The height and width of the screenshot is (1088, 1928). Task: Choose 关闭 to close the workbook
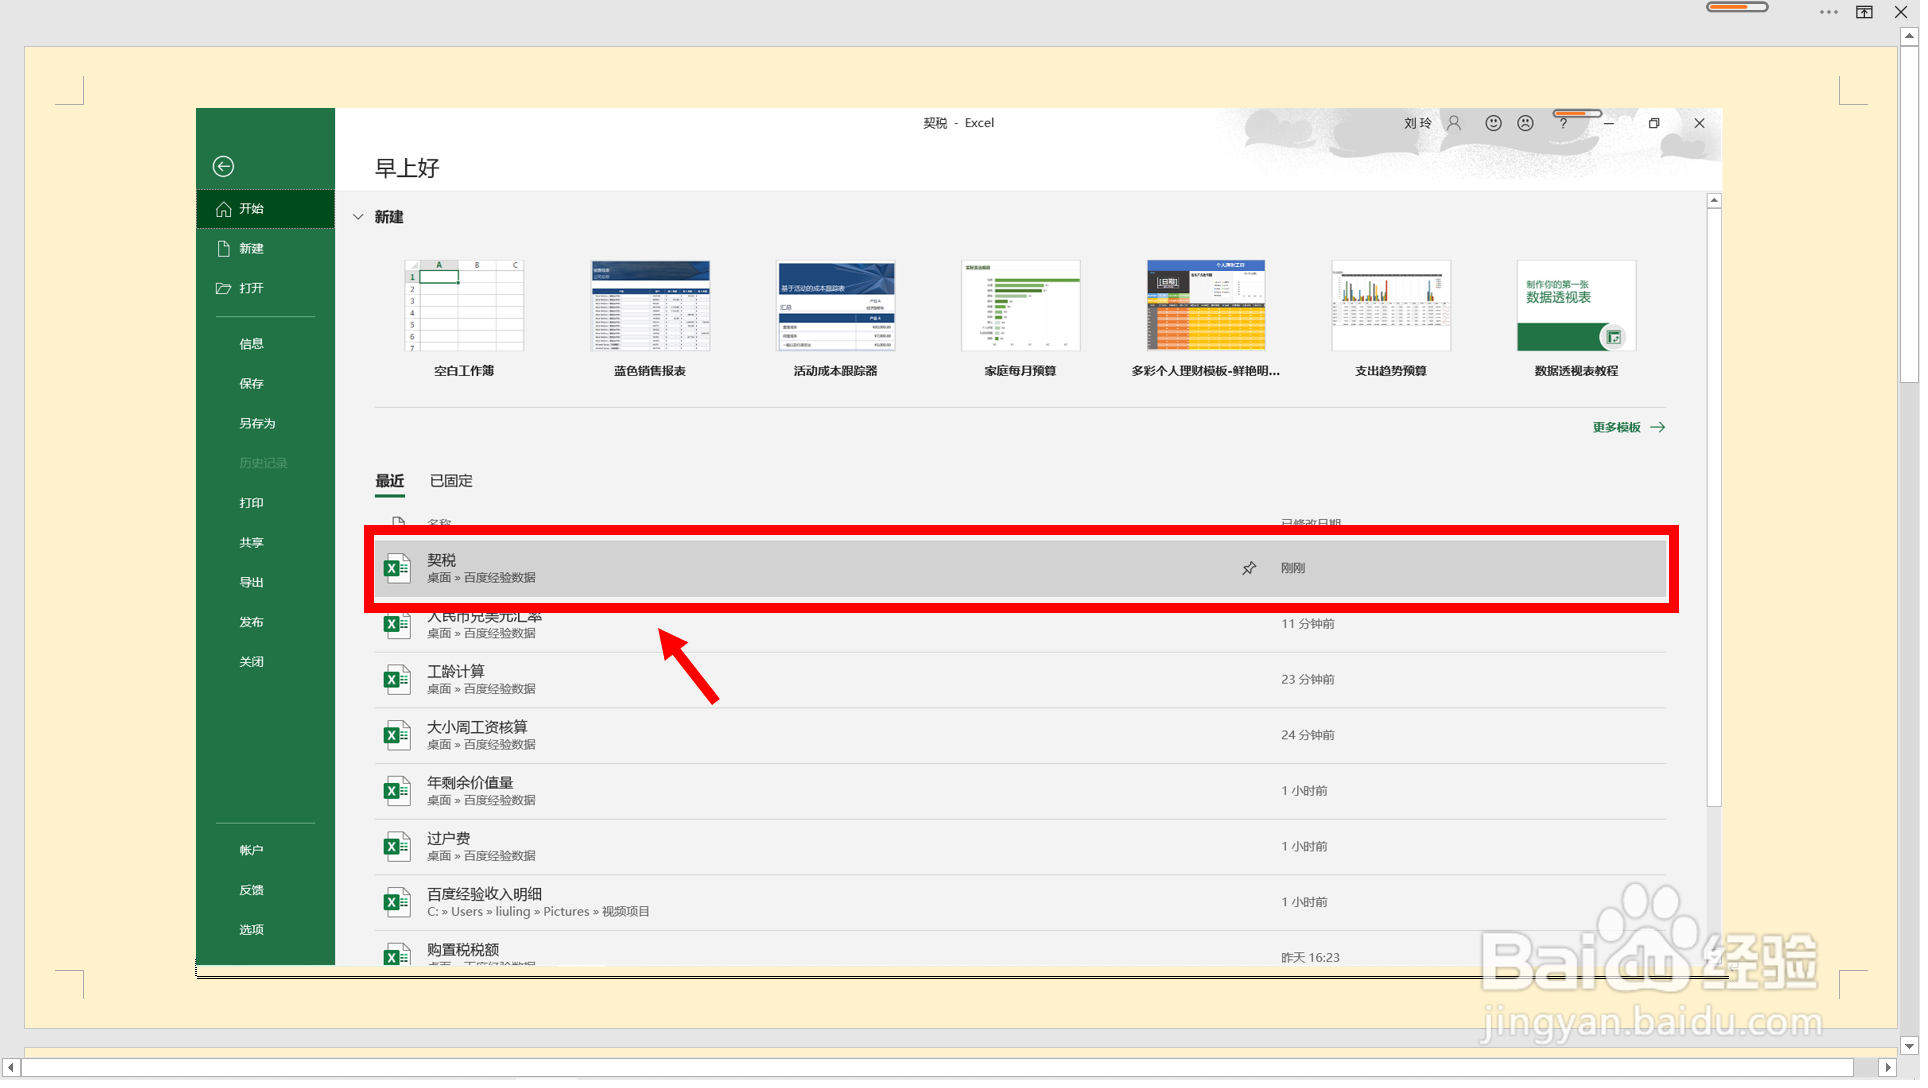266,664
